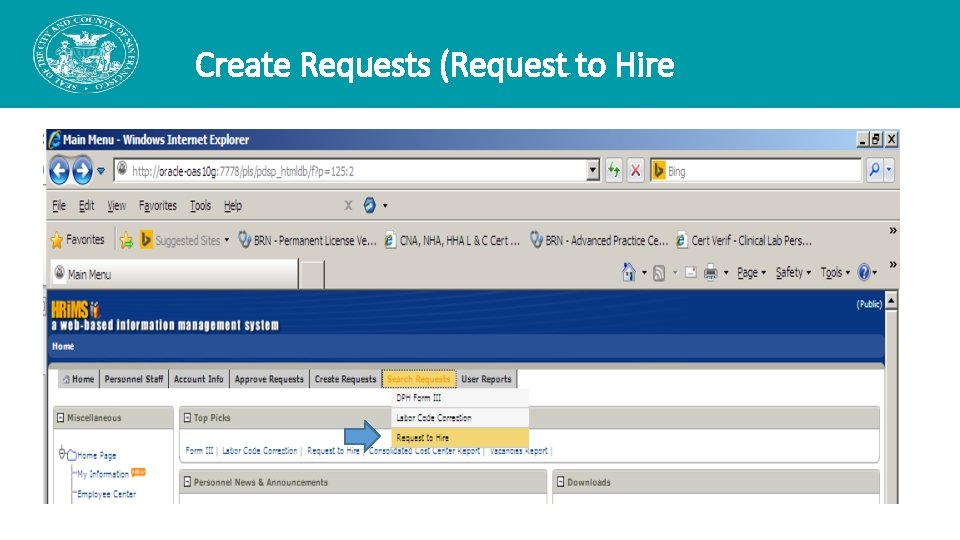960x540 pixels.
Task: Open Cert Verif - Clinical Lab Pers favorite
Action: (x=744, y=241)
